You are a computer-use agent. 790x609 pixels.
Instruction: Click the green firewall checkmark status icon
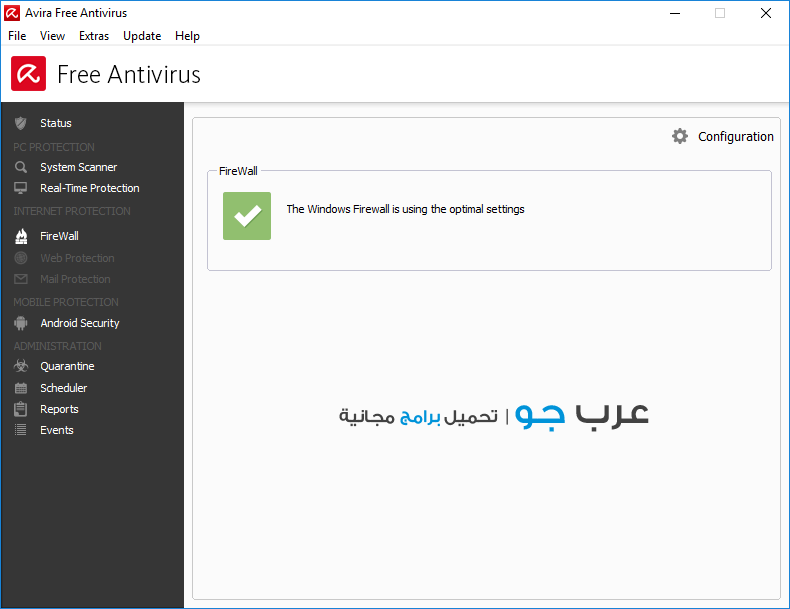[x=247, y=216]
